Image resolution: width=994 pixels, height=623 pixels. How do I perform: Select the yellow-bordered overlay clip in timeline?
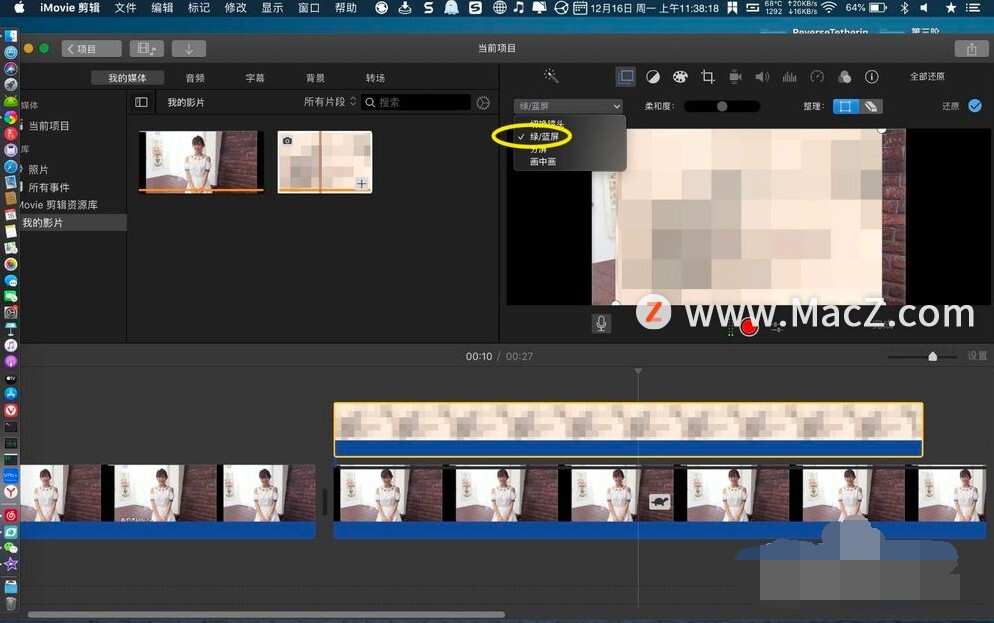[x=628, y=429]
